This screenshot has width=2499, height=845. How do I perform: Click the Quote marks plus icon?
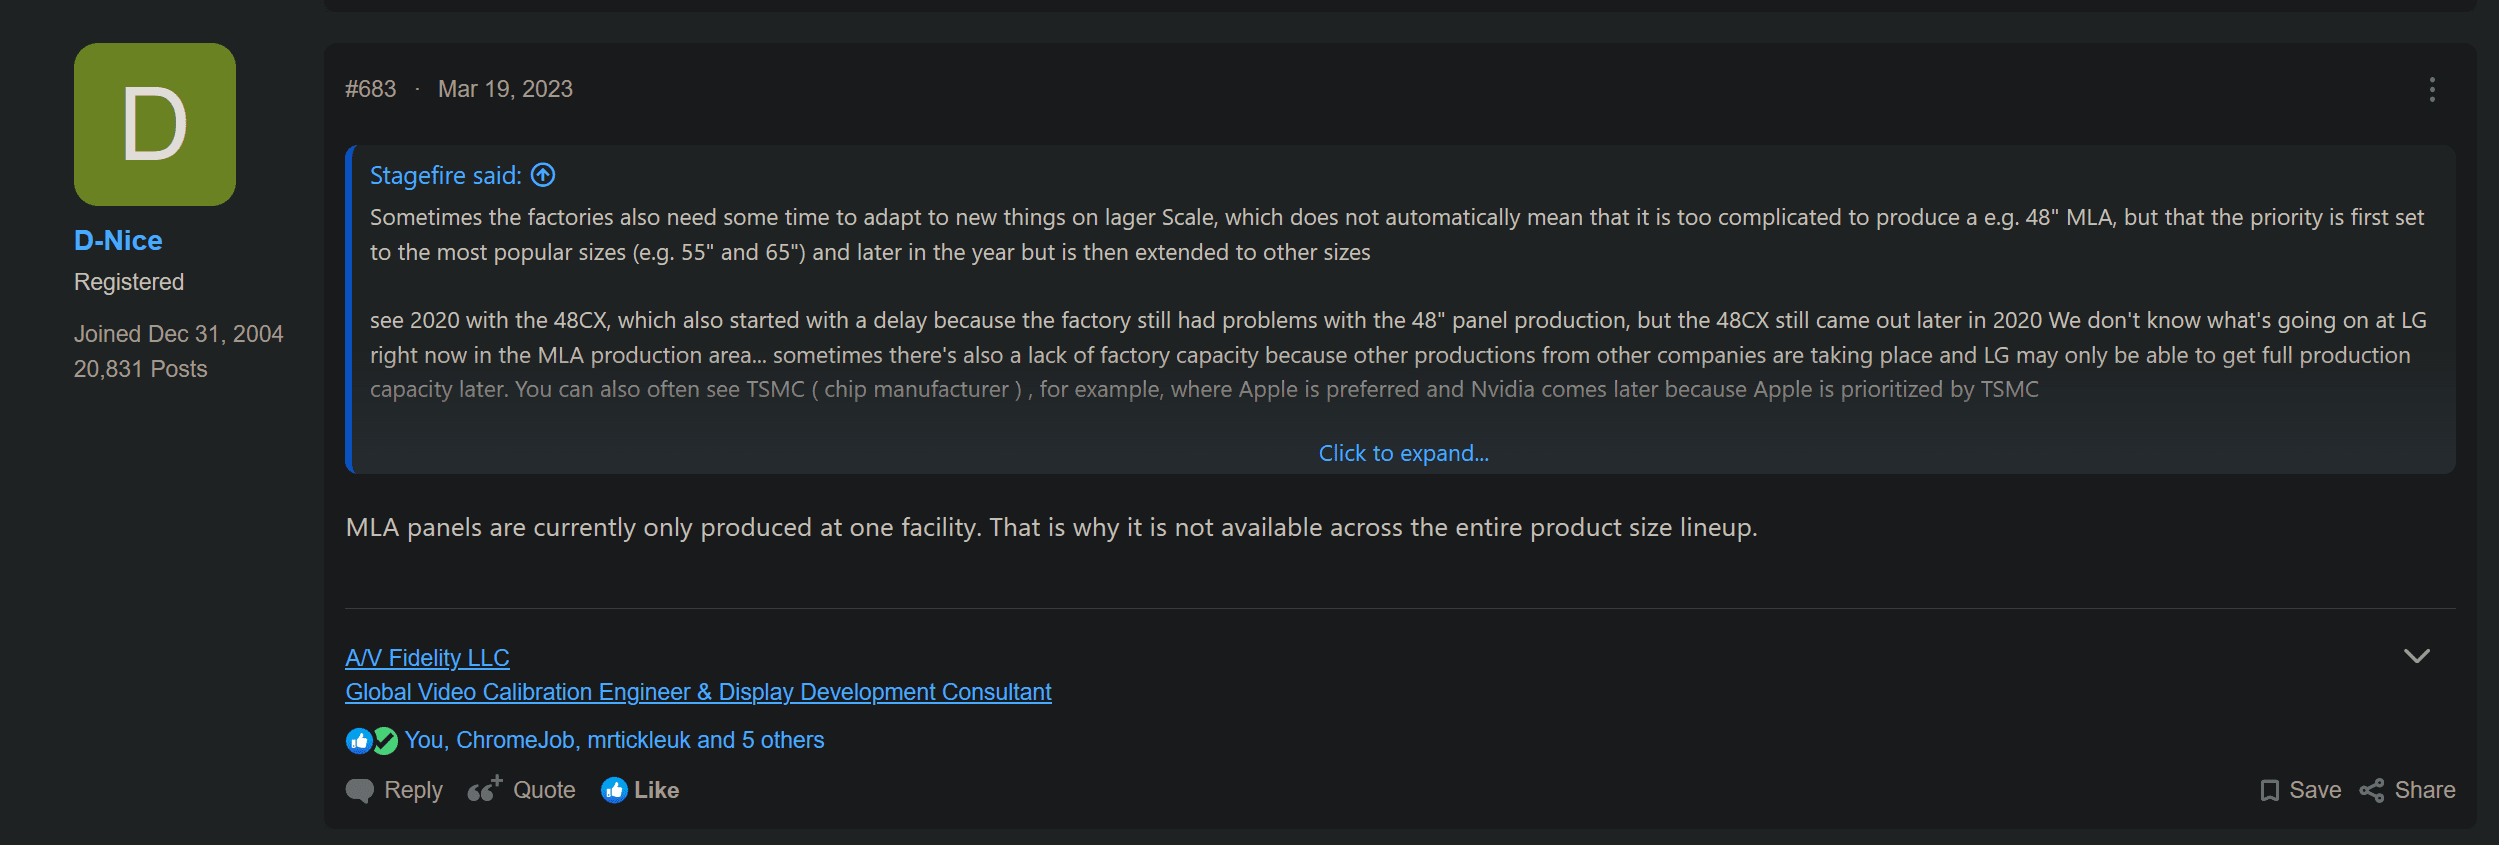click(485, 789)
